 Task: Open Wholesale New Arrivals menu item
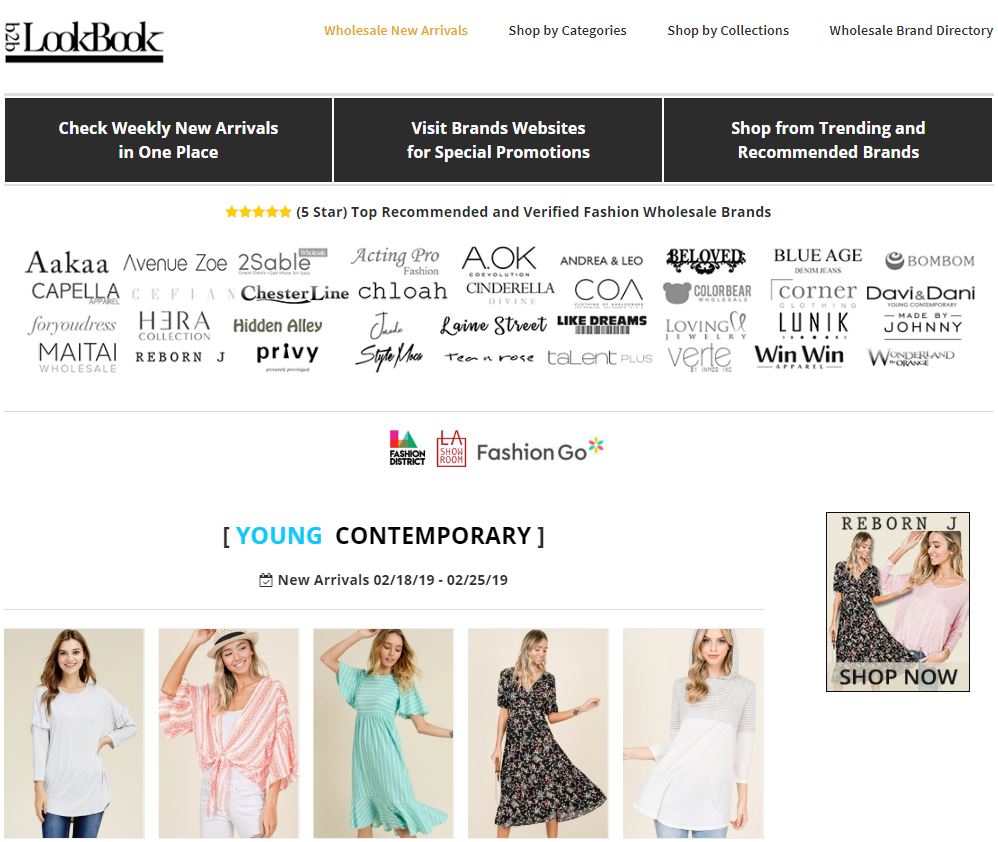[396, 31]
